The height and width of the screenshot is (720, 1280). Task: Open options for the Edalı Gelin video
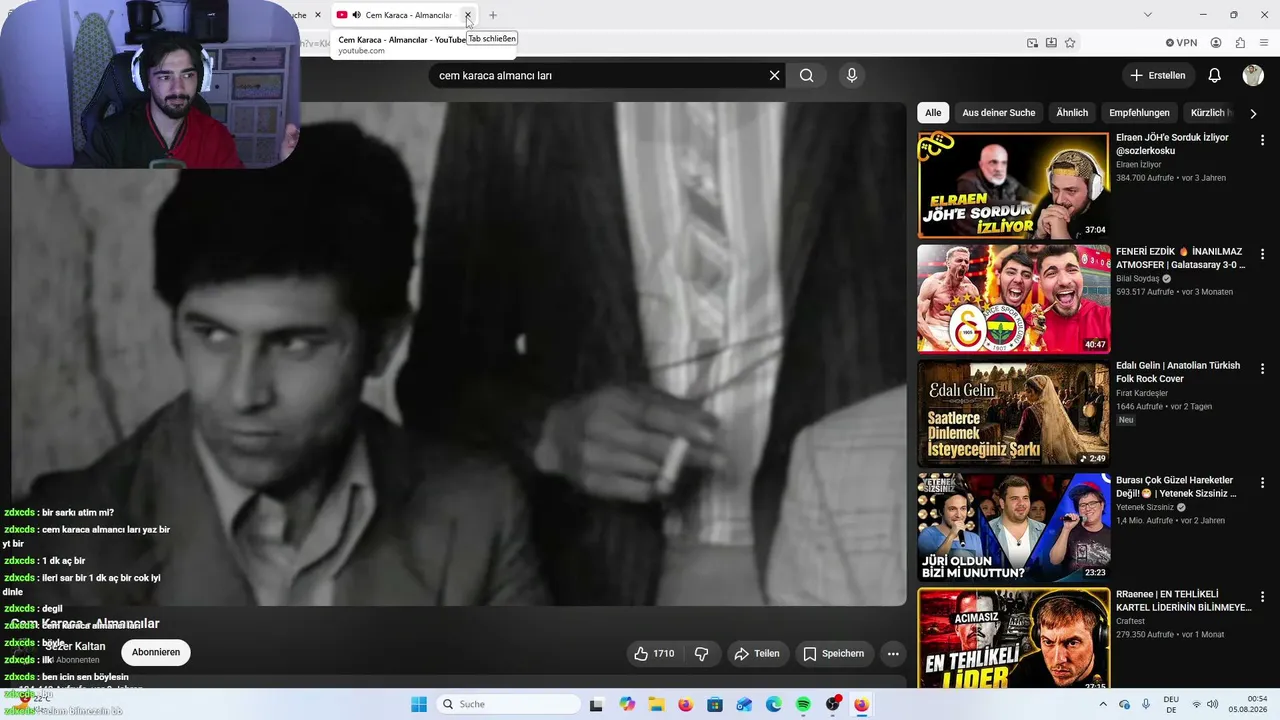[1262, 368]
